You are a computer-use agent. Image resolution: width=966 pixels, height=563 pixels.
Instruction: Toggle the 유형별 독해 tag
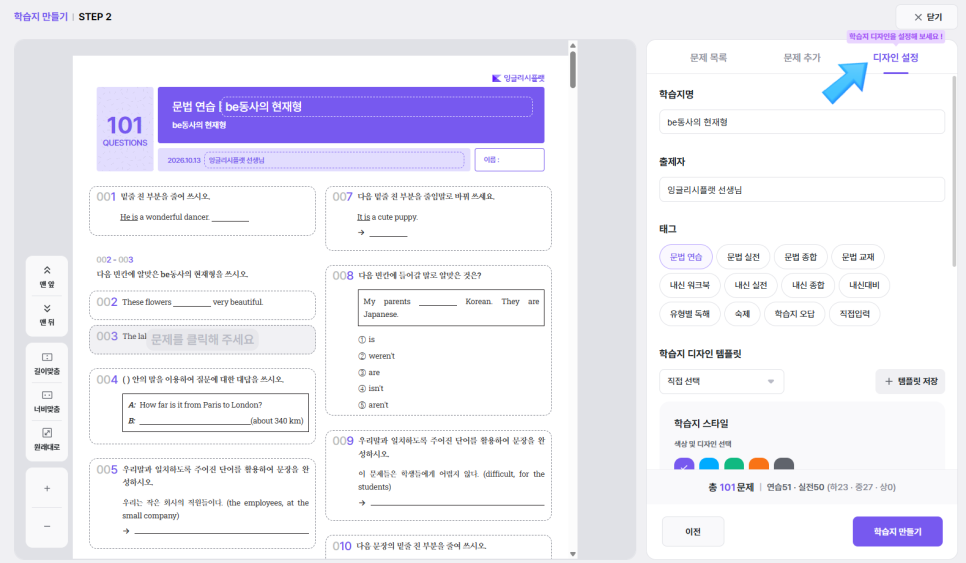click(689, 314)
